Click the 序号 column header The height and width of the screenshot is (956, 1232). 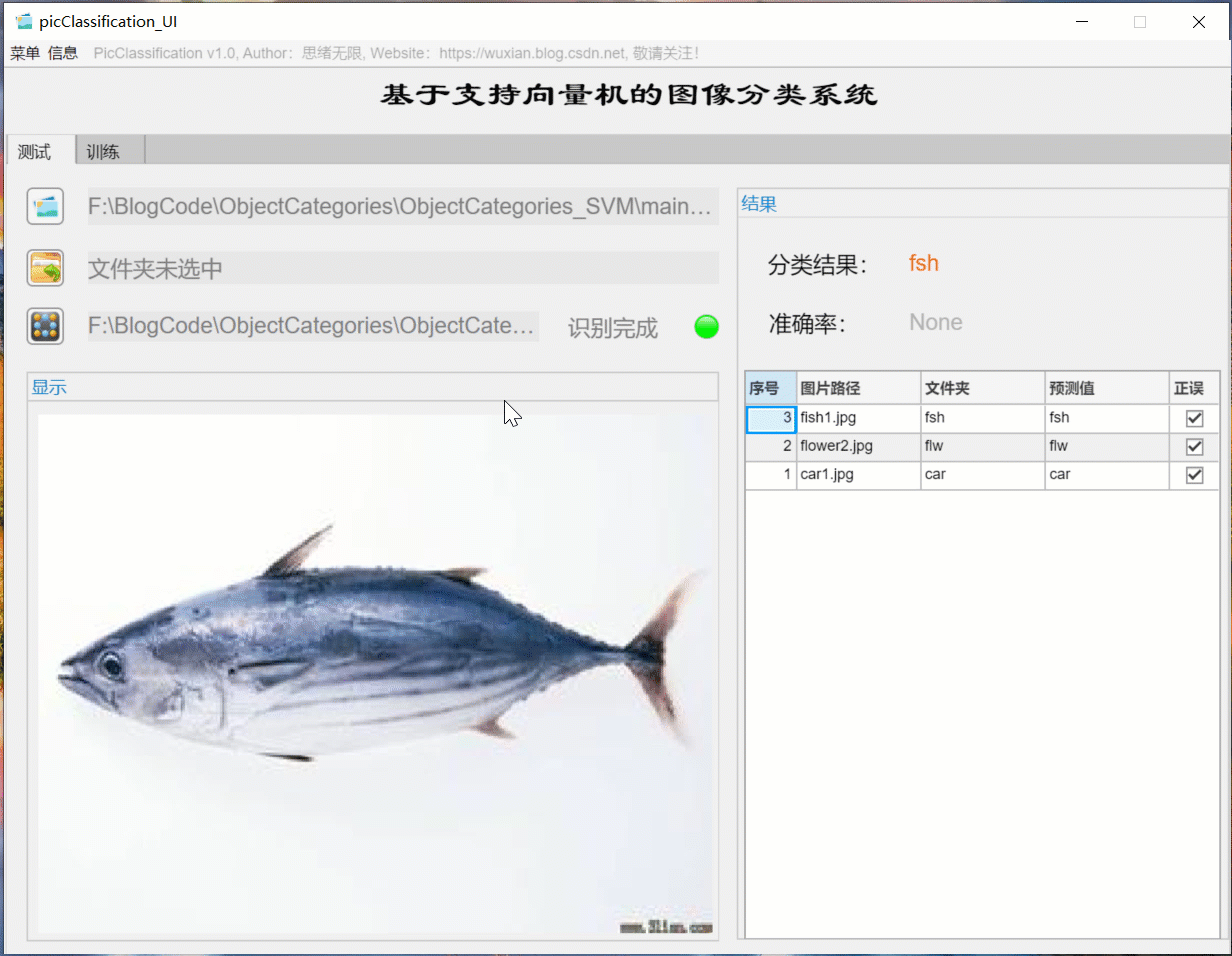pyautogui.click(x=771, y=388)
